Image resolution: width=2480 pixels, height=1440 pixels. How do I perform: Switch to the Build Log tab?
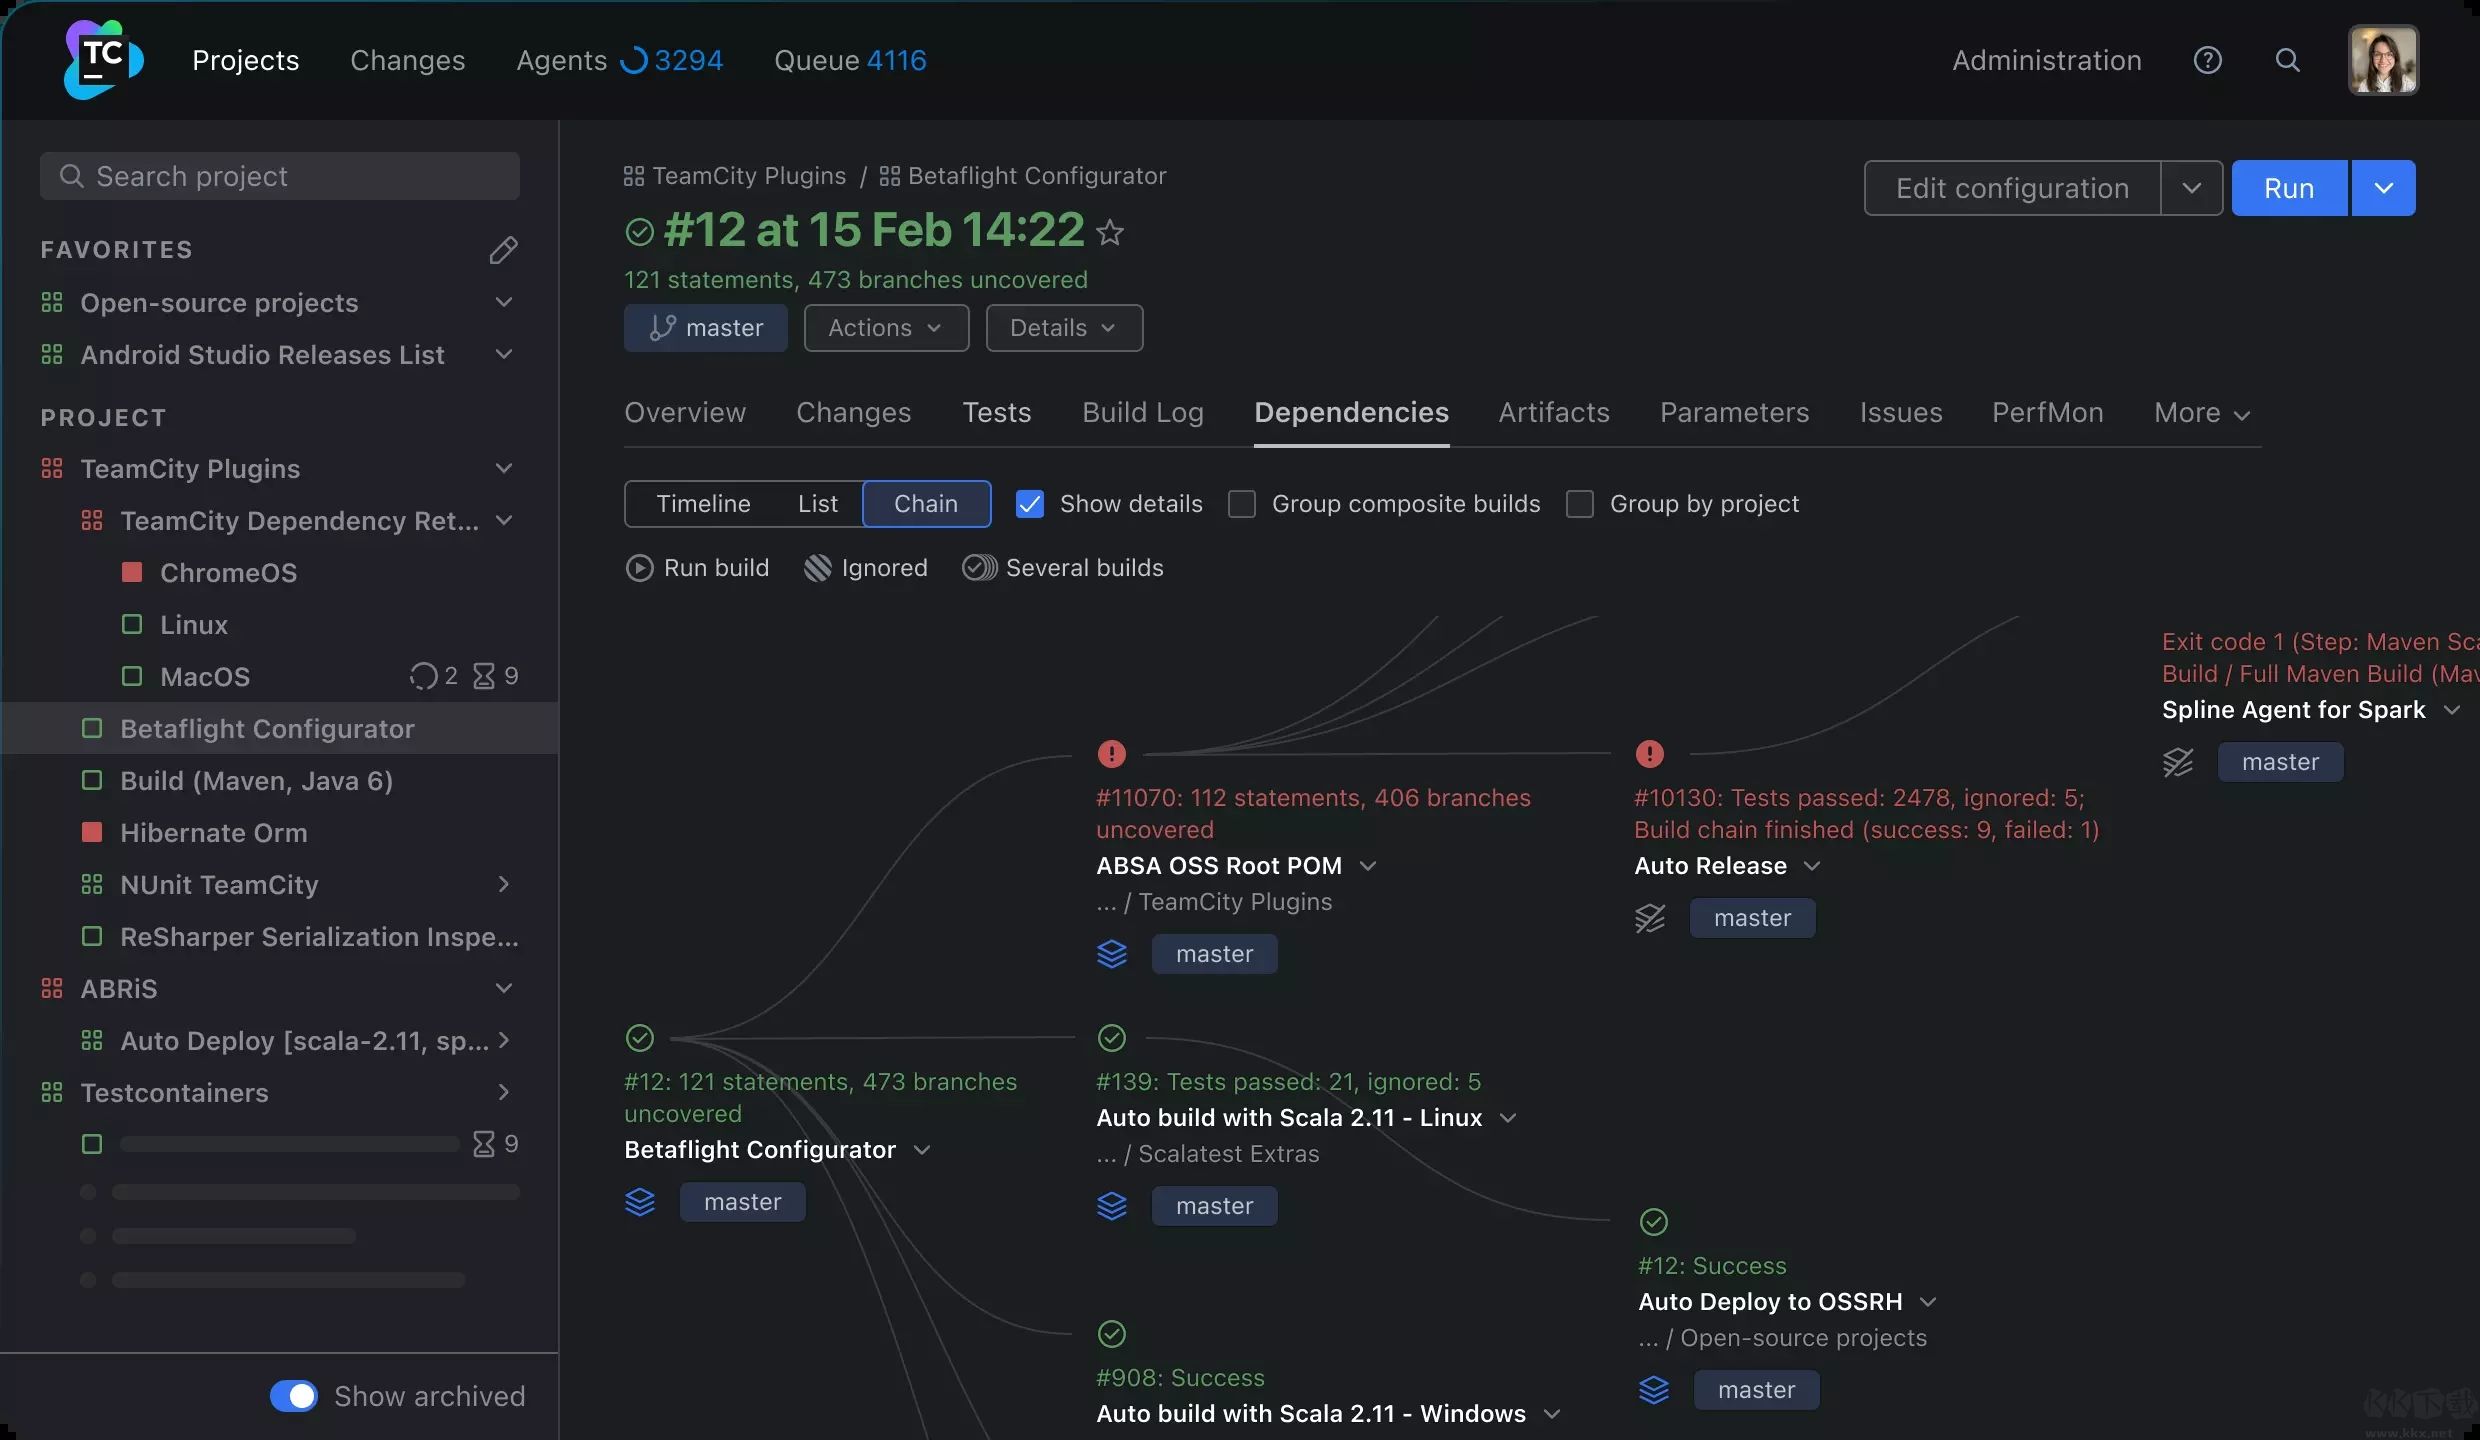[x=1142, y=412]
